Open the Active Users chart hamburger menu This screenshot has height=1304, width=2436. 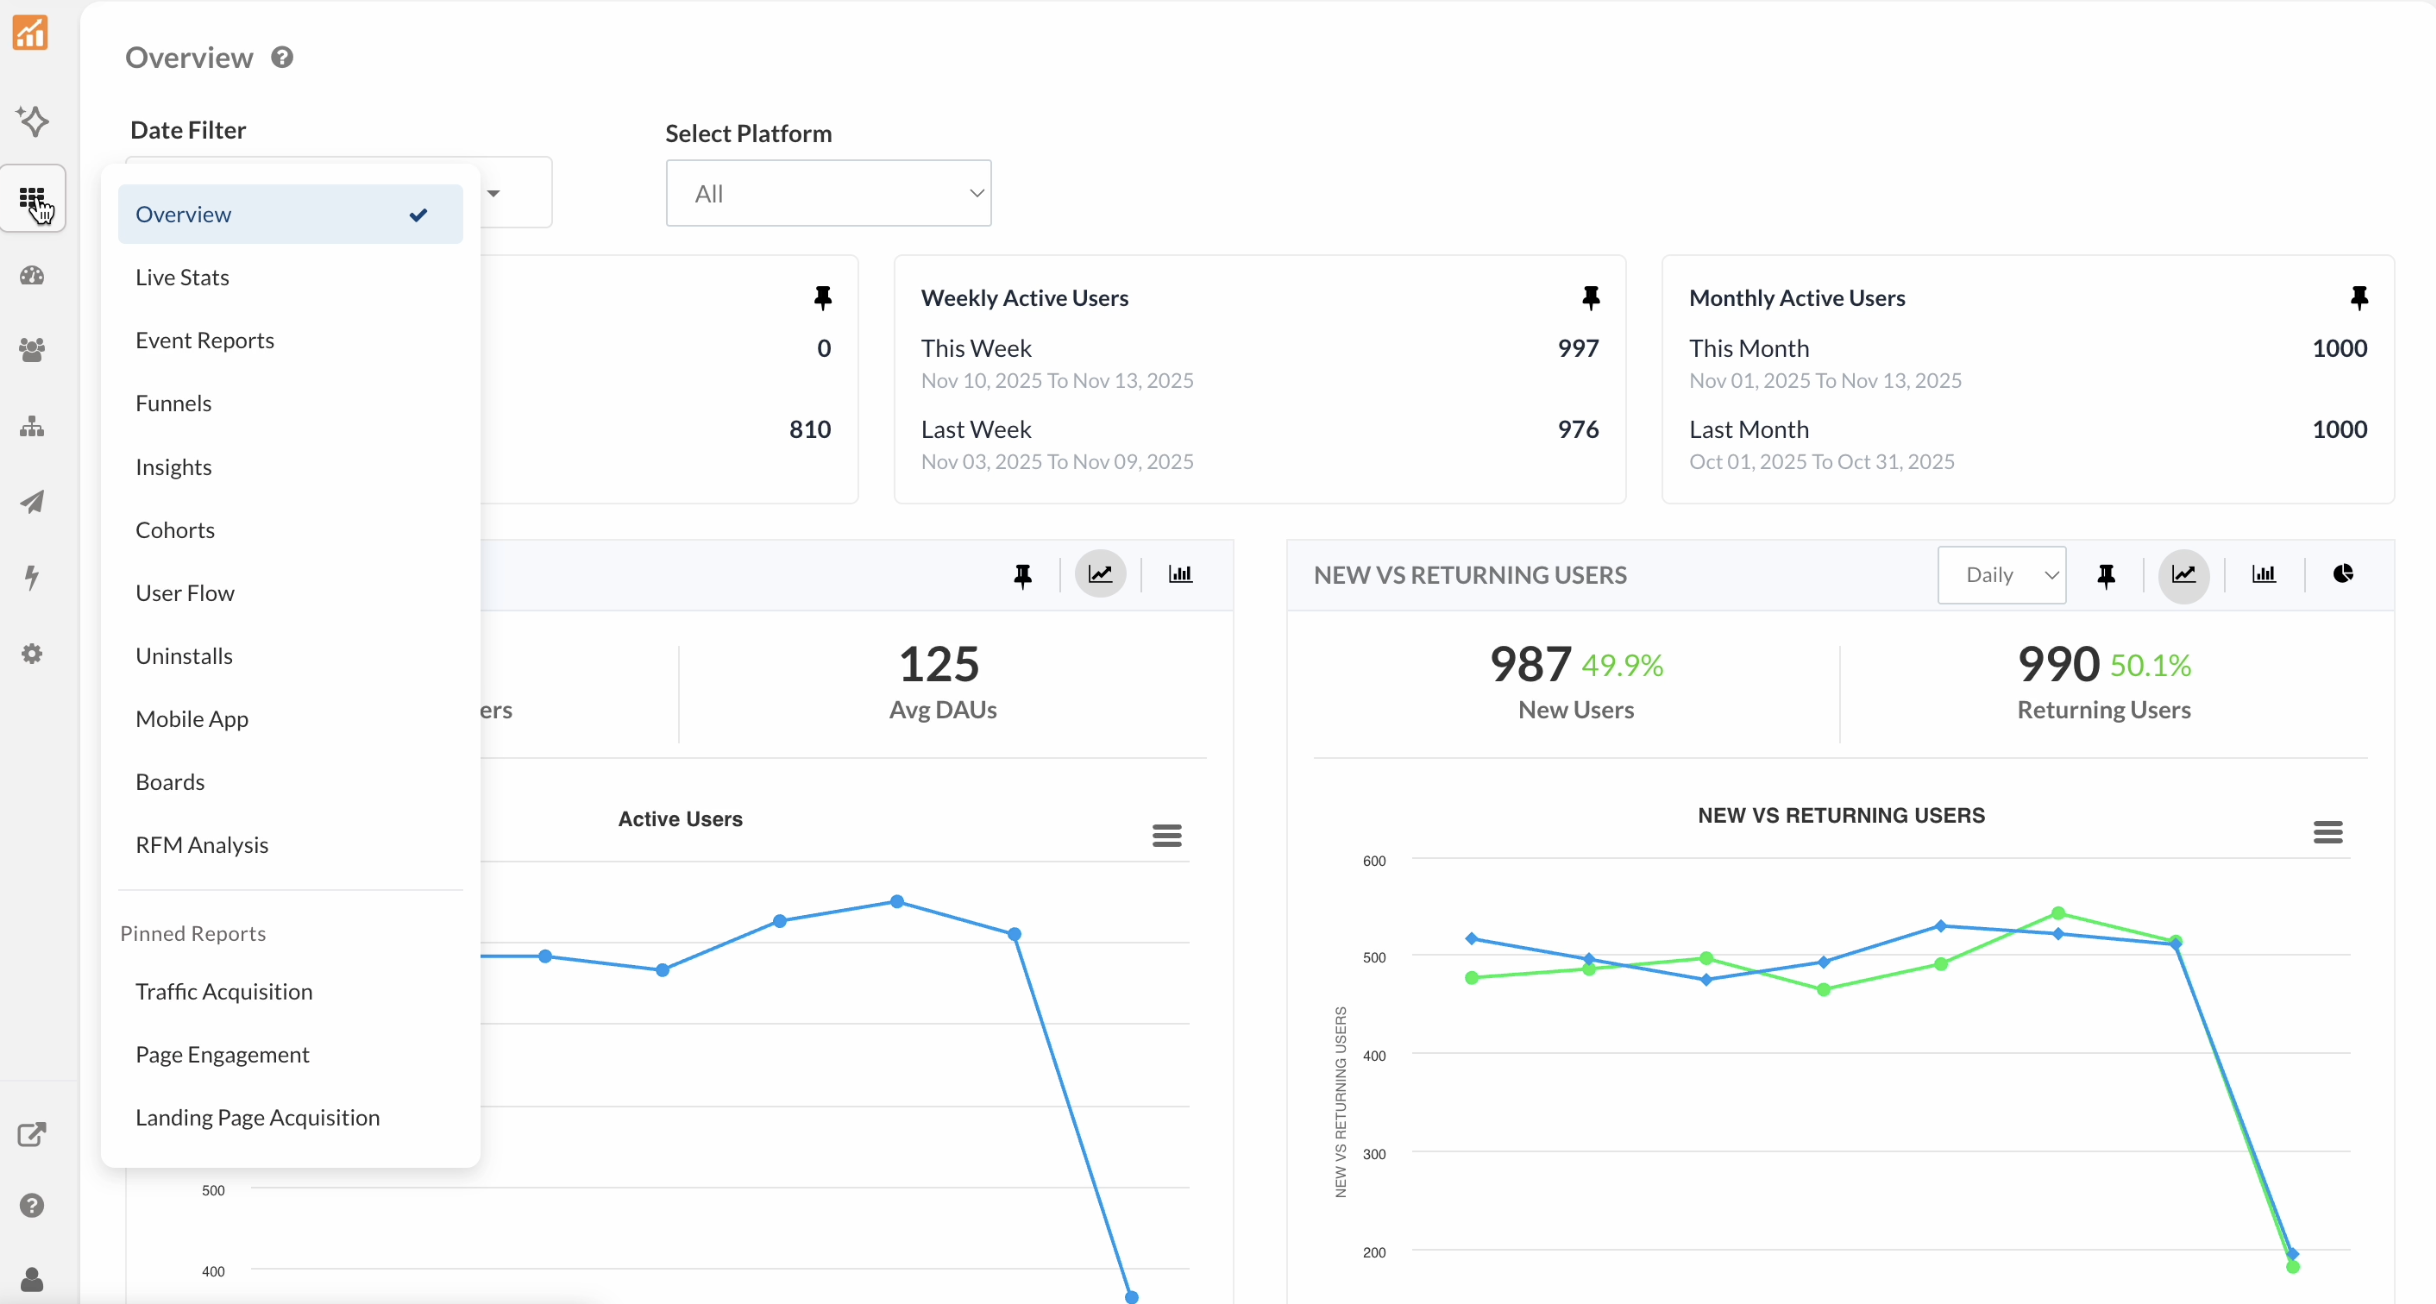point(1166,835)
